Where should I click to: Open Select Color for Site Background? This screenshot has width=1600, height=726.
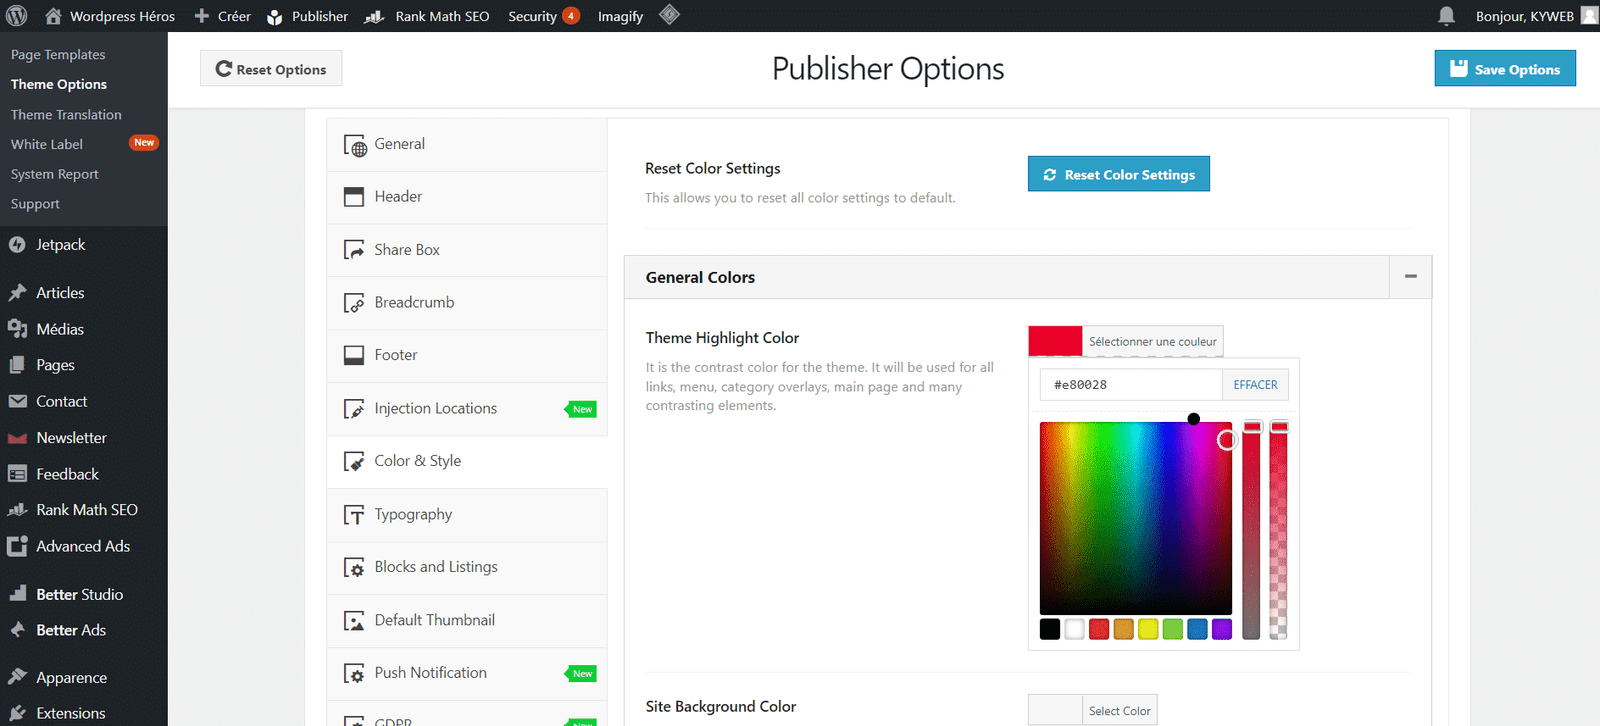[1119, 711]
